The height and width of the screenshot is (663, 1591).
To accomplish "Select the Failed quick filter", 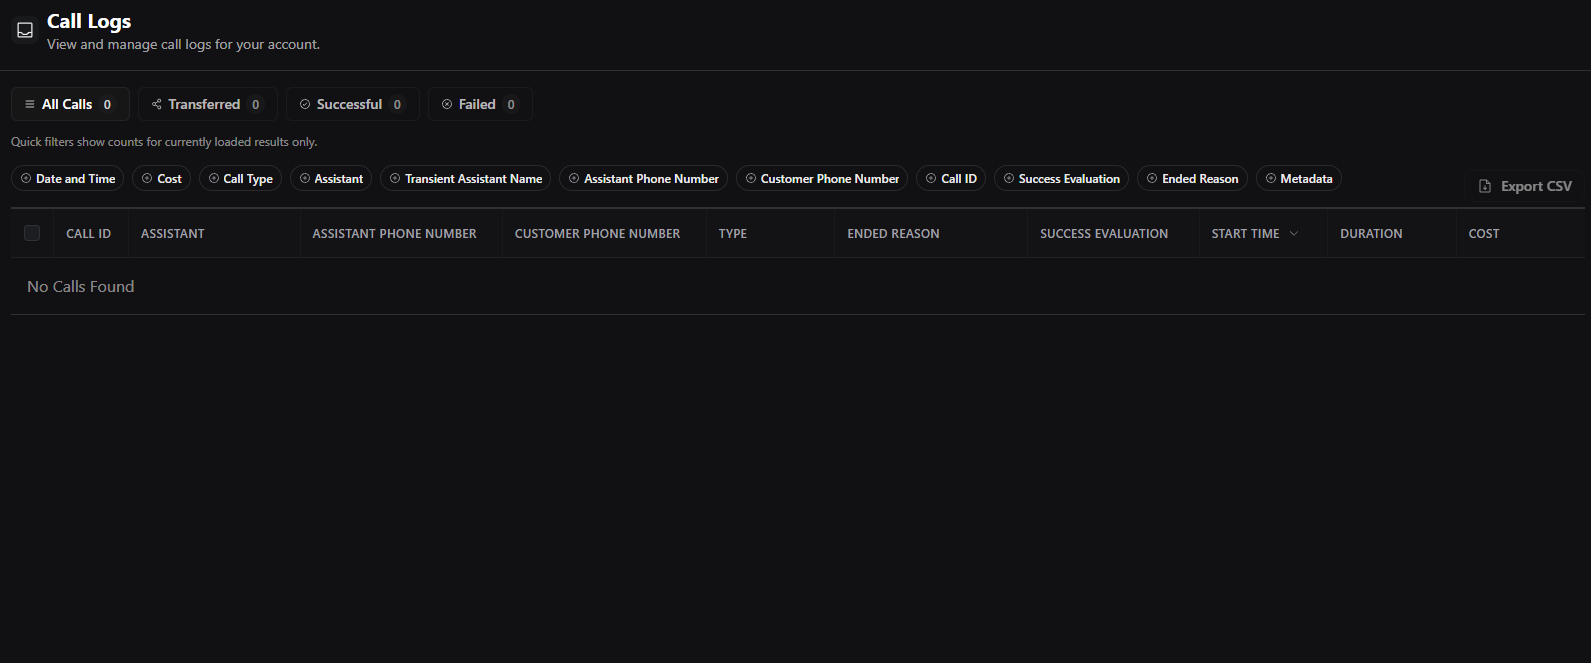I will (480, 104).
